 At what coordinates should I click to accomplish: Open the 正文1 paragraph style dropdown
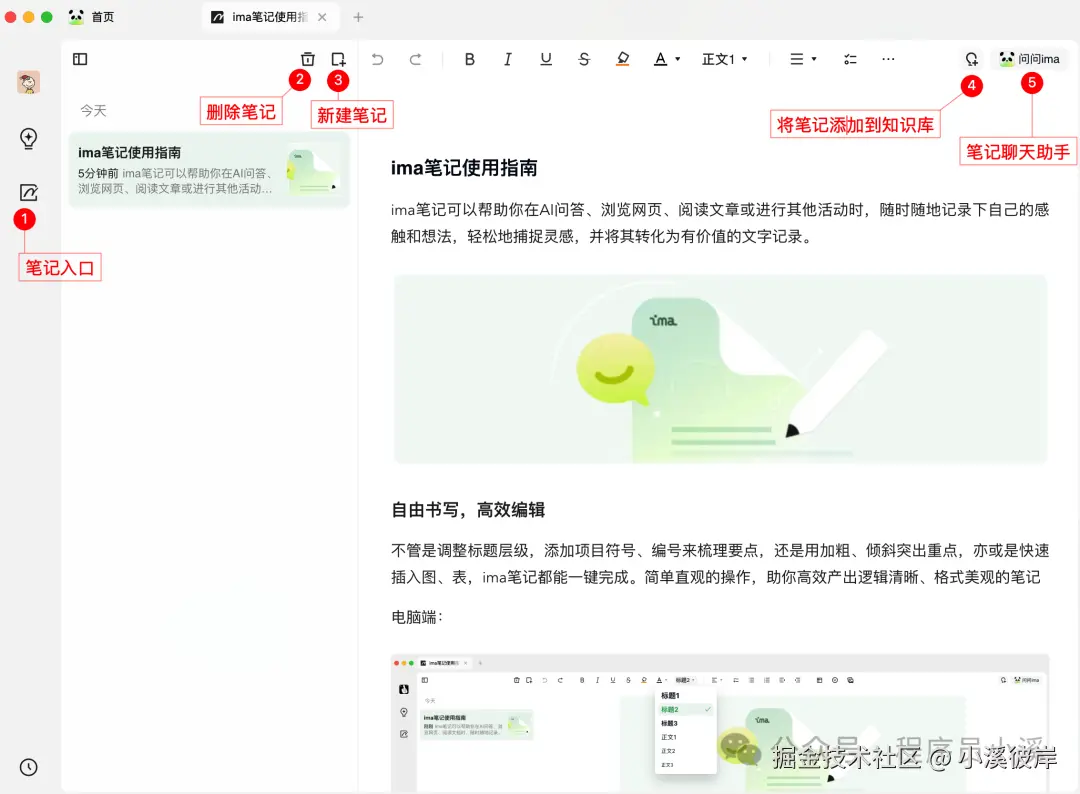pyautogui.click(x=725, y=59)
